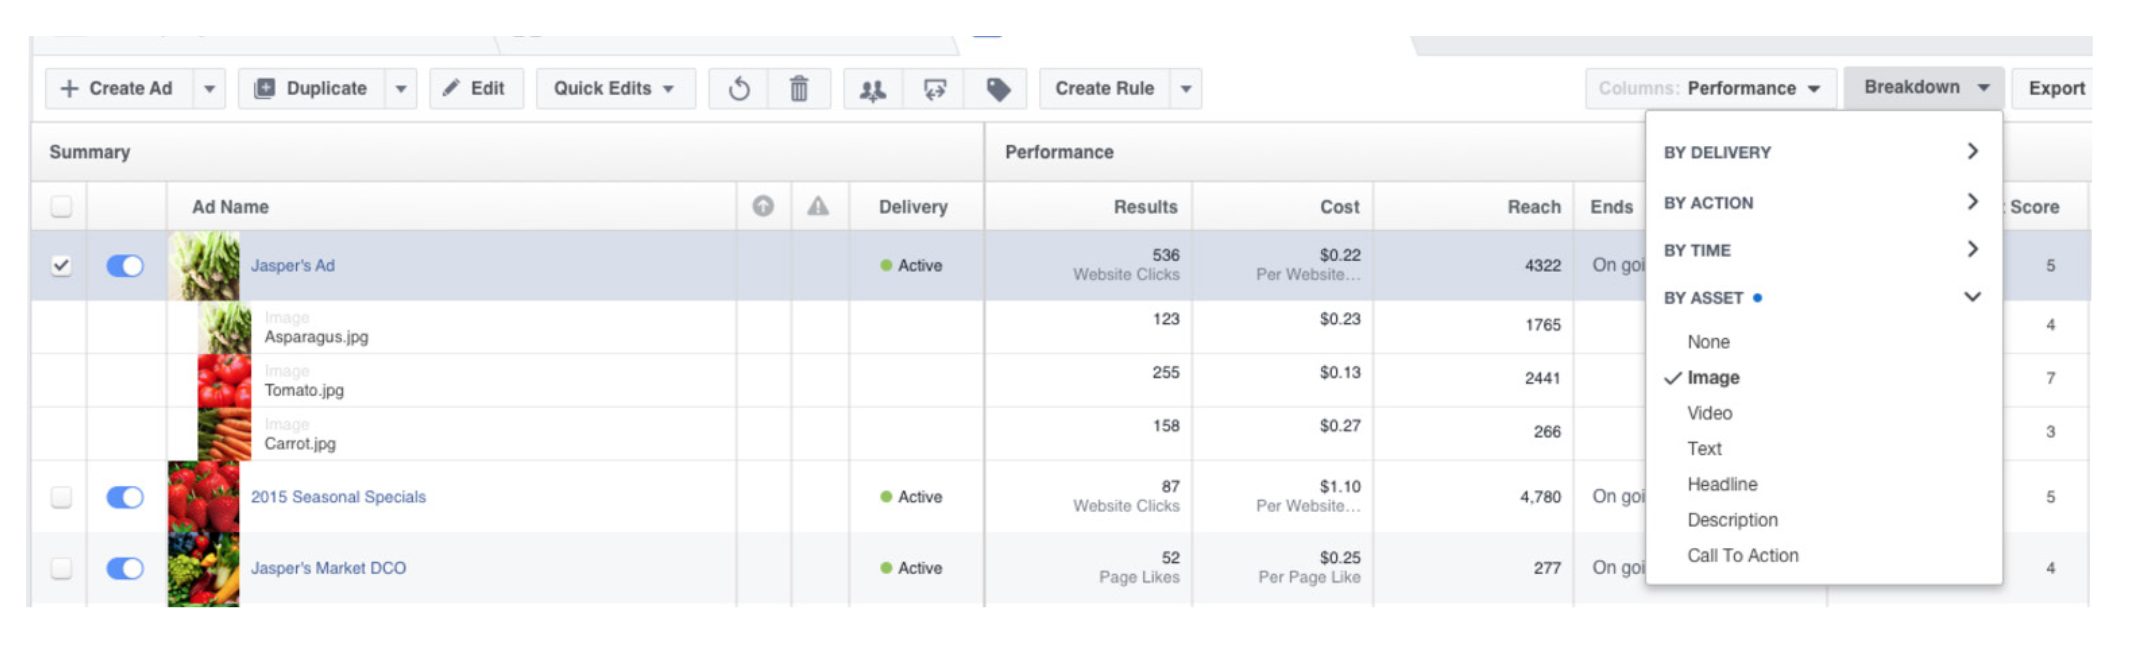Uncheck the Jasper's Ad row checkbox
Image resolution: width=2132 pixels, height=652 pixels.
pyautogui.click(x=61, y=265)
